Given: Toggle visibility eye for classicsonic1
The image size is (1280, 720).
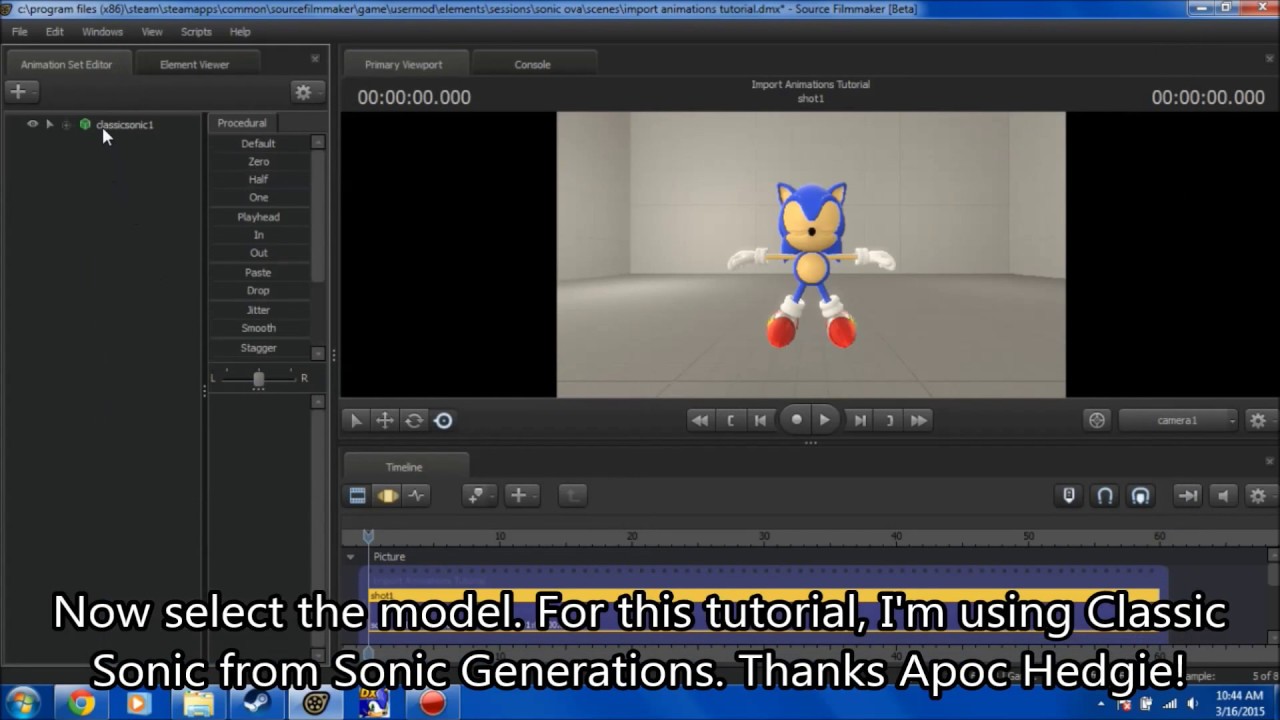Looking at the screenshot, I should point(32,124).
